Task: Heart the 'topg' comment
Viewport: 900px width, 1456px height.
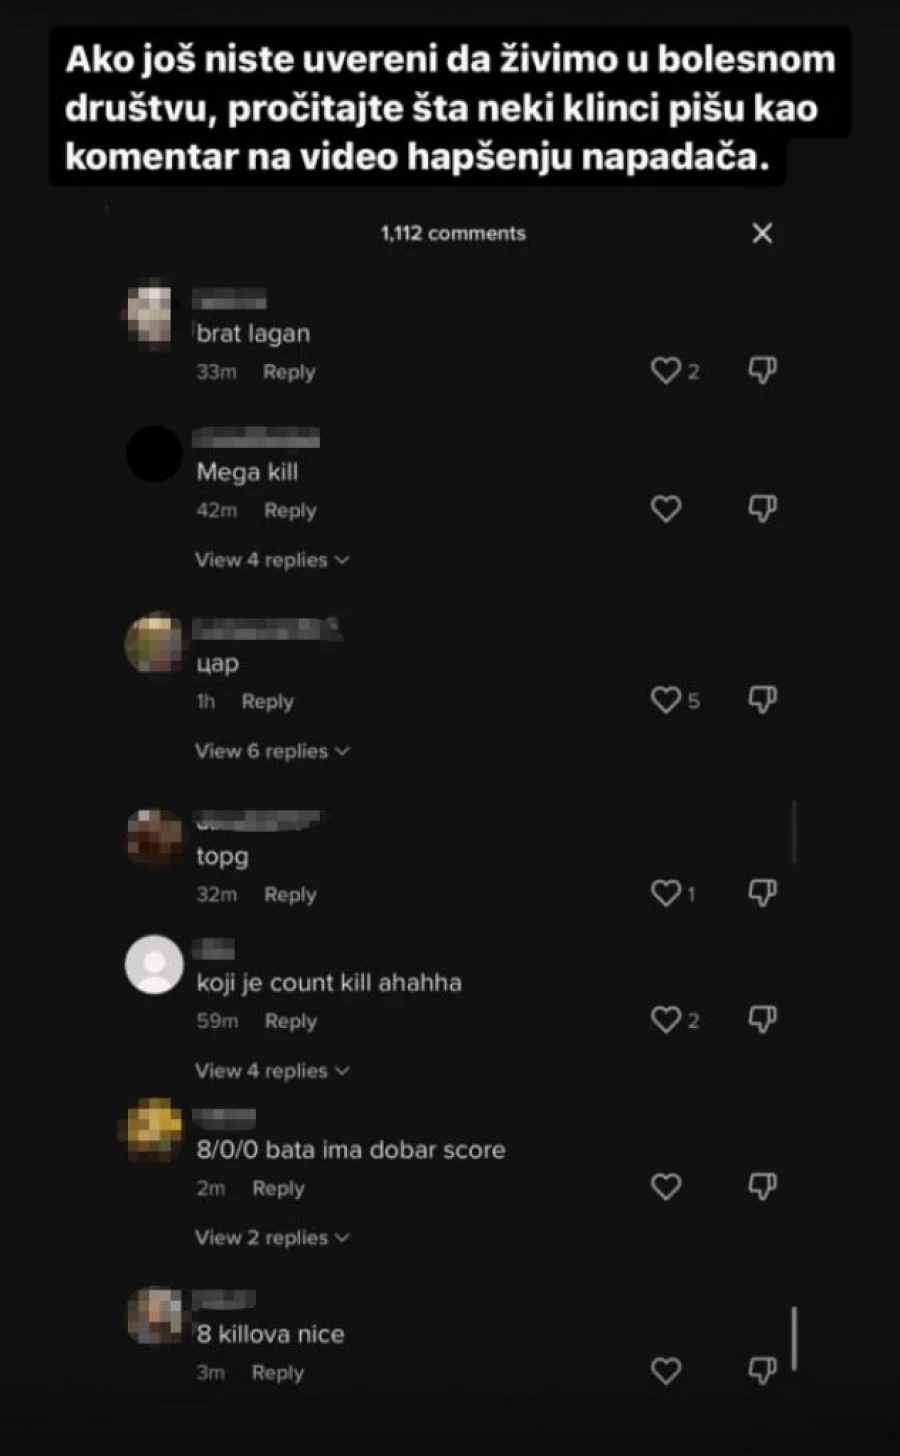Action: (666, 893)
